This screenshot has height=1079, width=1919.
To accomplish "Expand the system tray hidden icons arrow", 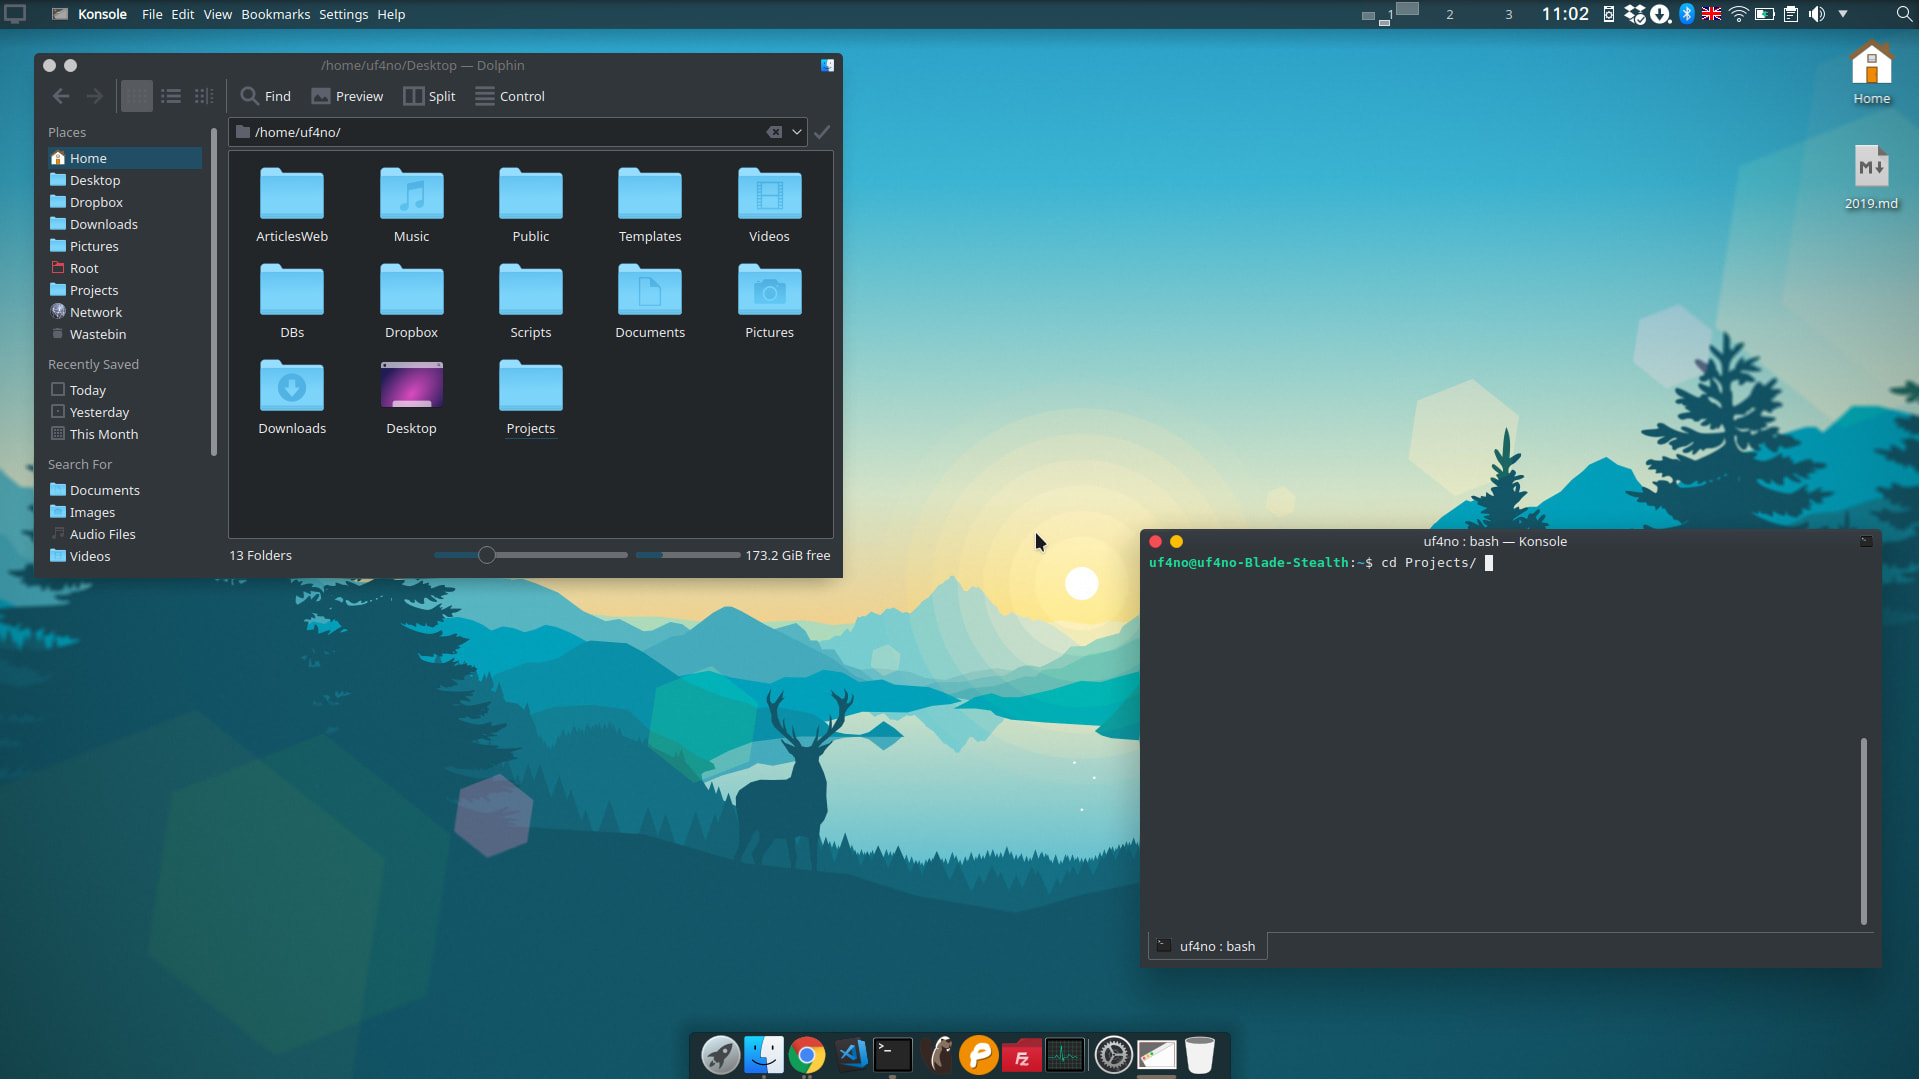I will point(1841,14).
